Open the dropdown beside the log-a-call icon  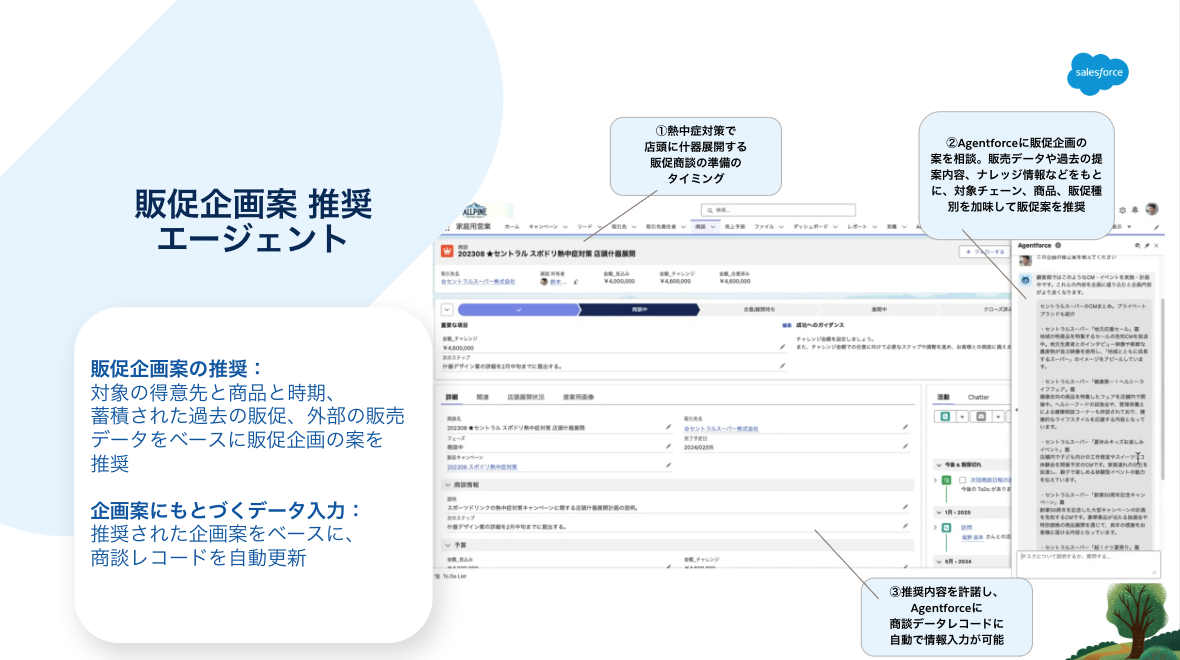click(x=962, y=416)
